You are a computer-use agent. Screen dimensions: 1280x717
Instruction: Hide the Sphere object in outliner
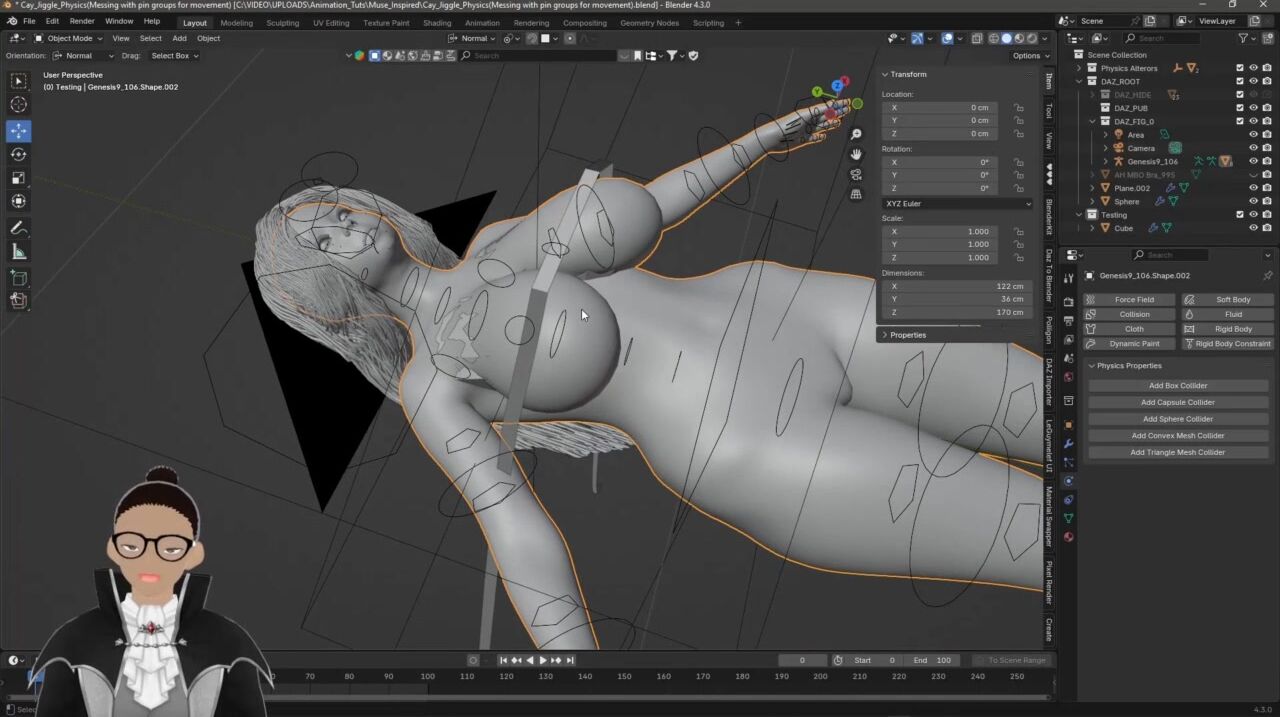[x=1253, y=201]
